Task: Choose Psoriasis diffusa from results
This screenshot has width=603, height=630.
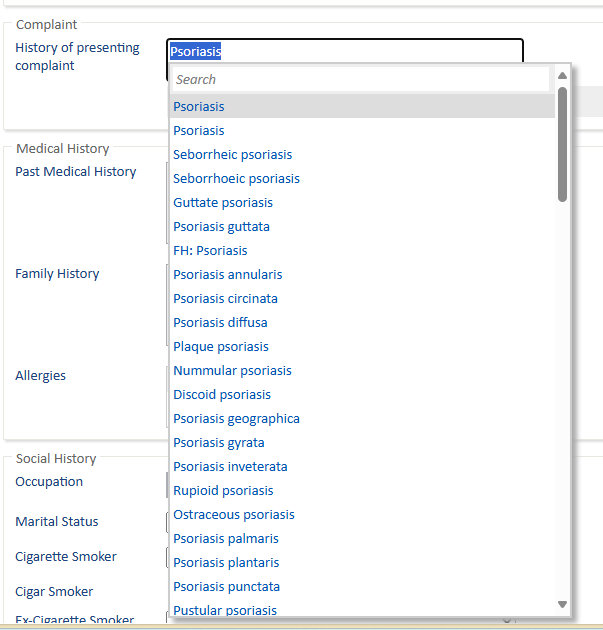Action: pos(220,323)
